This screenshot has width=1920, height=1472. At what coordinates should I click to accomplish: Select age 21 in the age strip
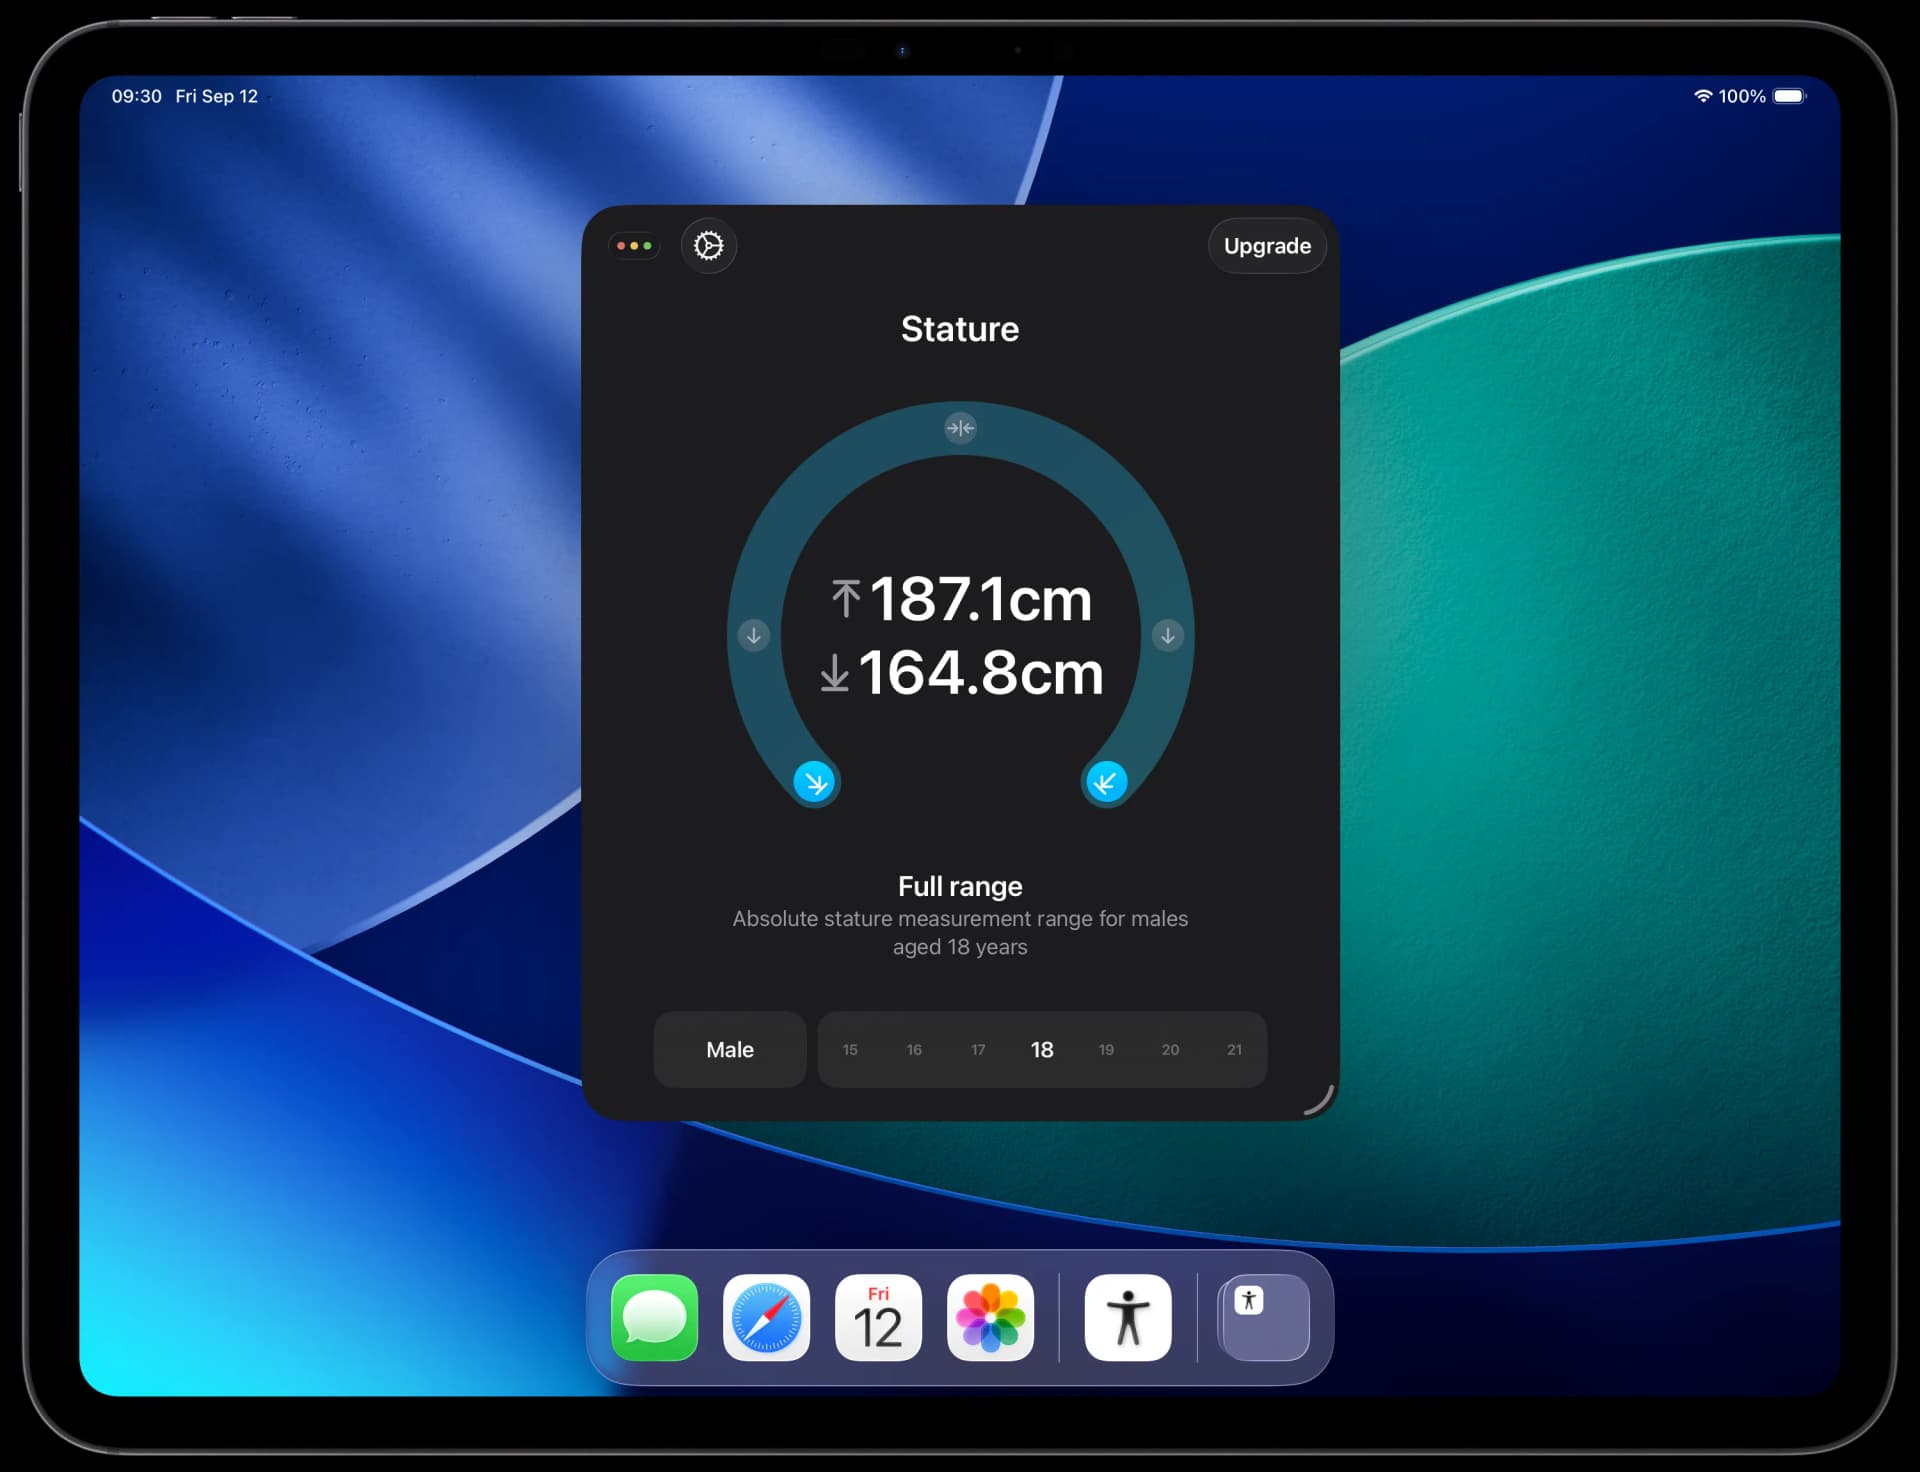point(1234,1049)
